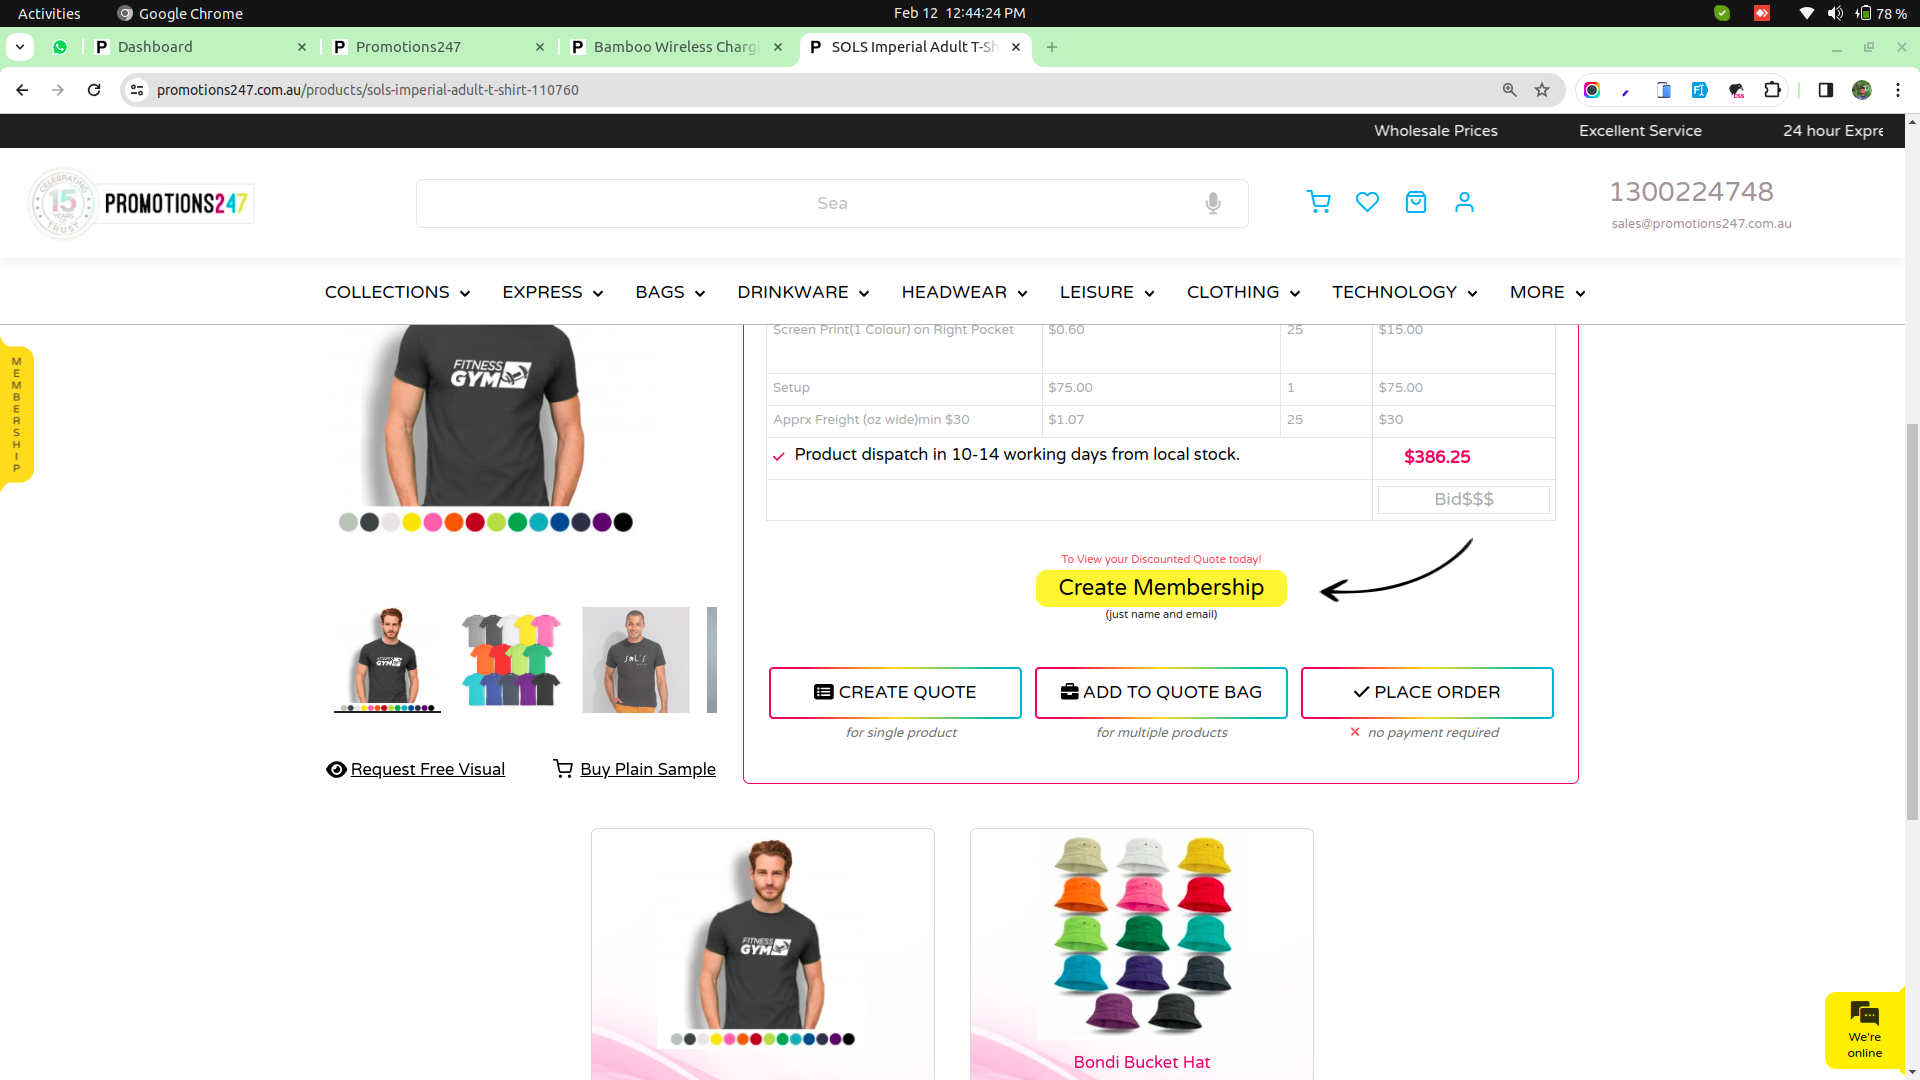Reload the page with the refresh icon

point(94,90)
